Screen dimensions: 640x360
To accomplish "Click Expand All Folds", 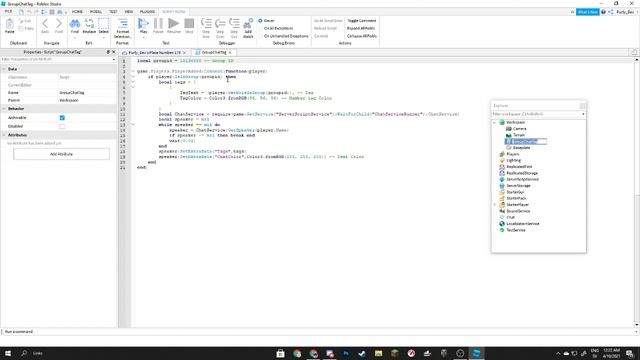I will point(361,28).
